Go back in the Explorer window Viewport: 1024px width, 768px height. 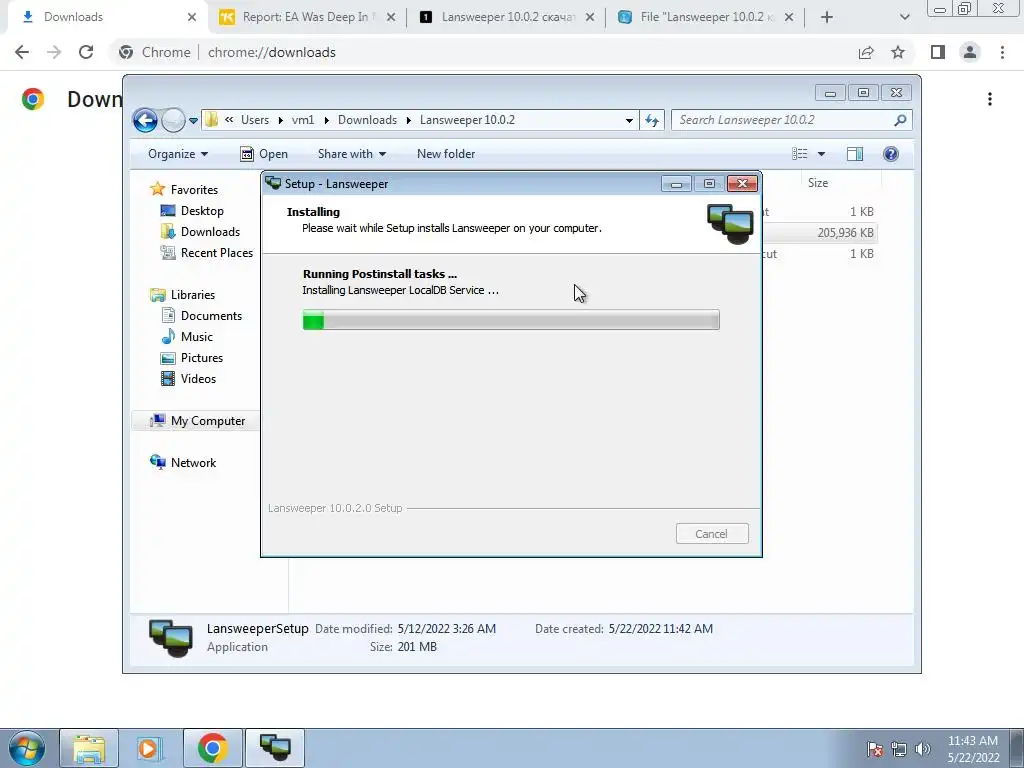pyautogui.click(x=145, y=120)
